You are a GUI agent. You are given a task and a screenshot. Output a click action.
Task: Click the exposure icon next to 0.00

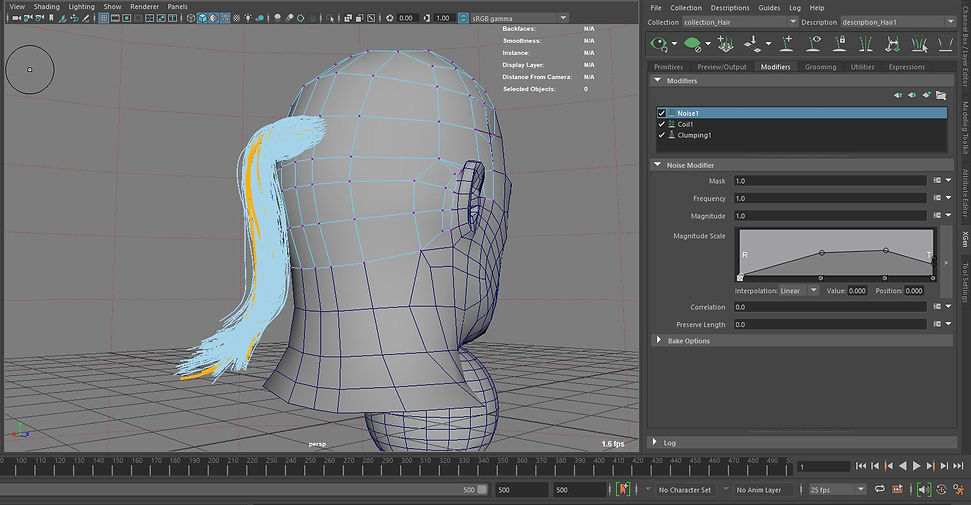tap(390, 18)
